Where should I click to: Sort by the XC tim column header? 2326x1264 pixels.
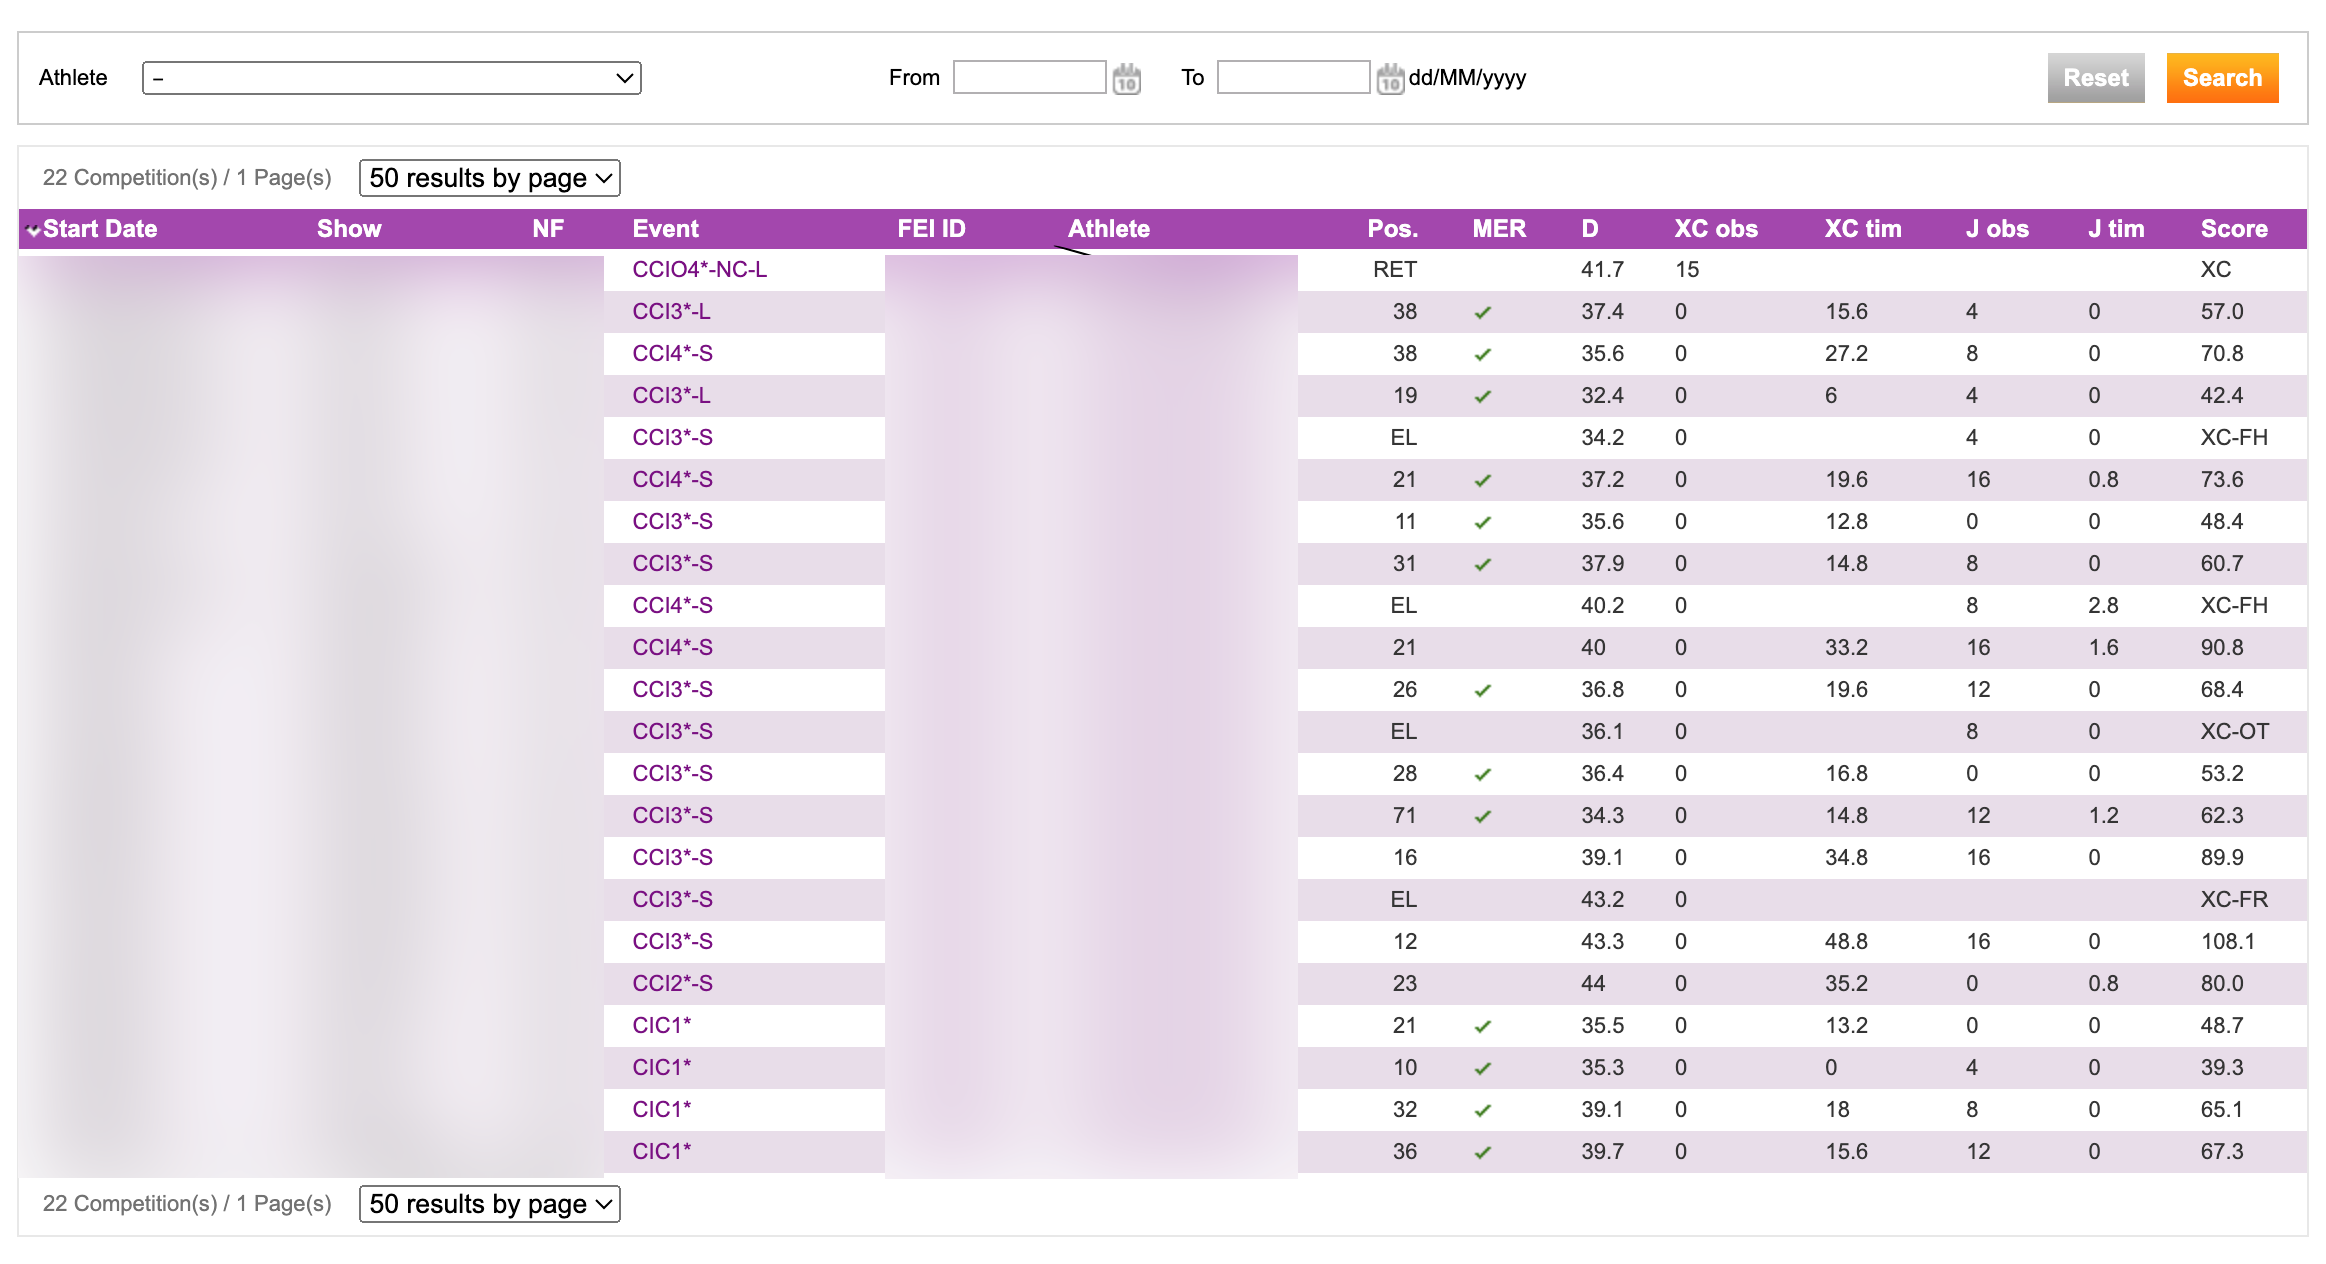point(1862,229)
